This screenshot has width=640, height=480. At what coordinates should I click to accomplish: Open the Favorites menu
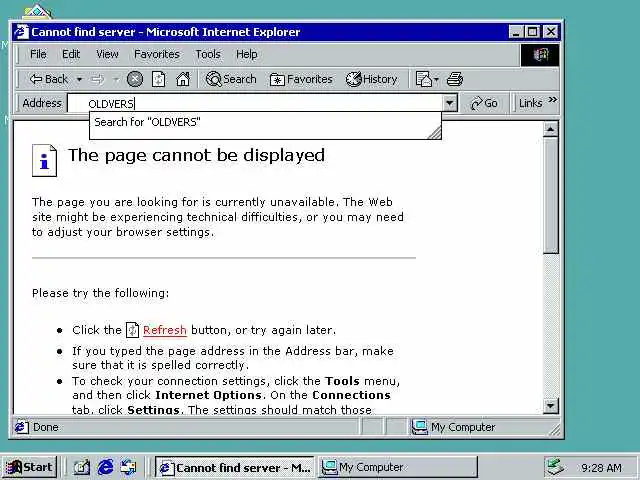(157, 54)
